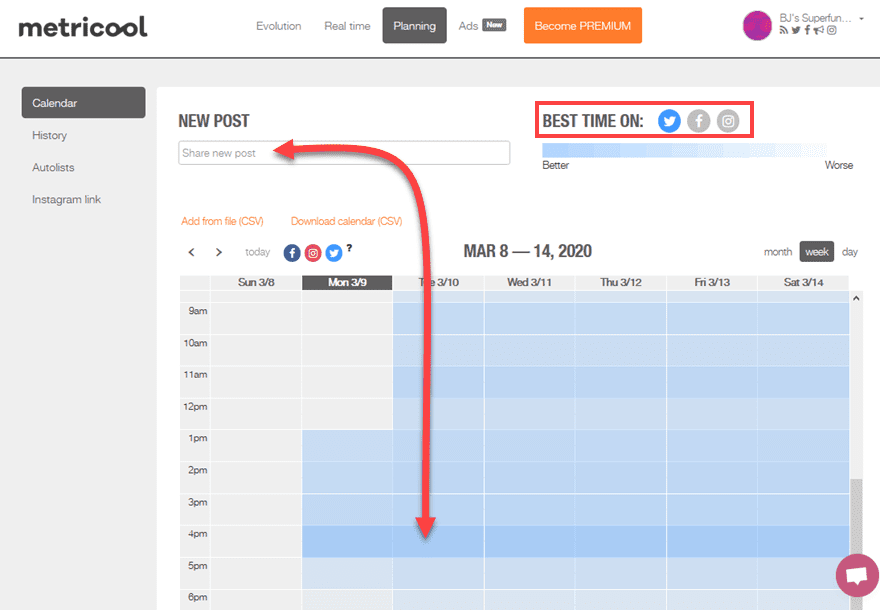Click the Instagram filter icon above the calendar

pos(312,252)
